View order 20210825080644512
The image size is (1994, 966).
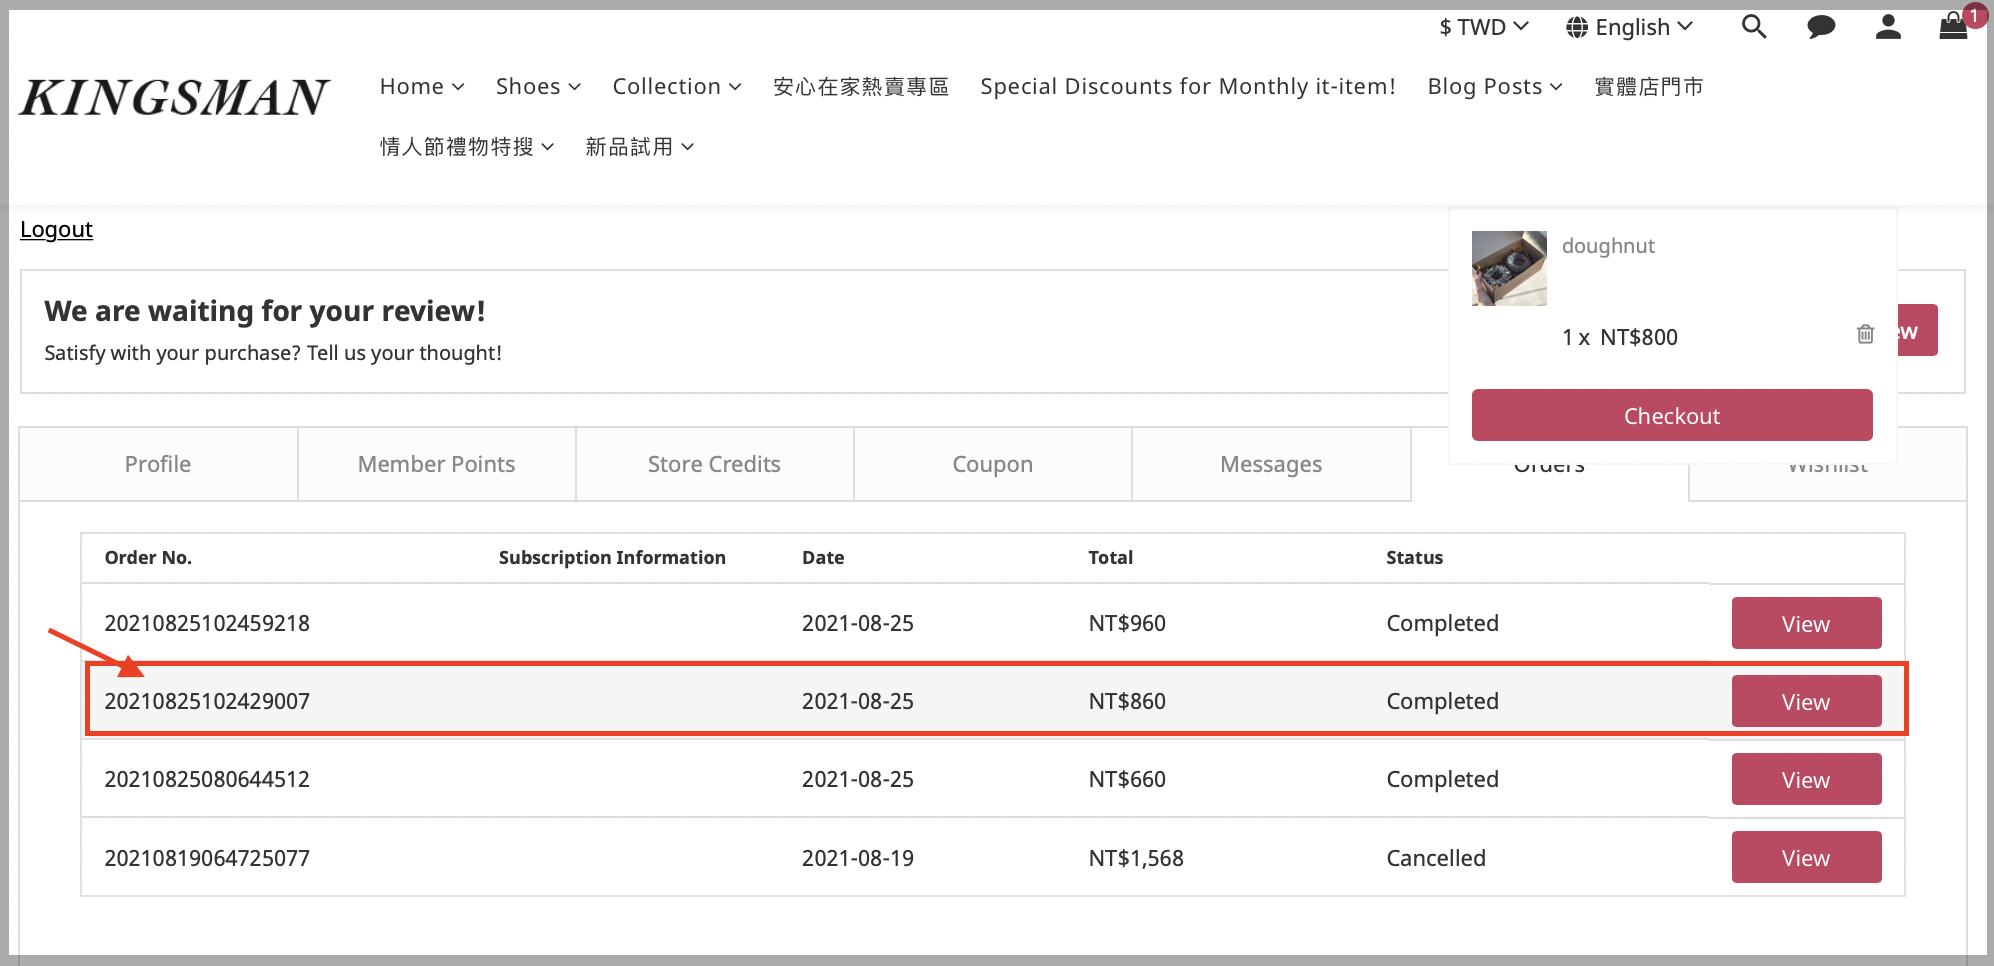[1806, 779]
